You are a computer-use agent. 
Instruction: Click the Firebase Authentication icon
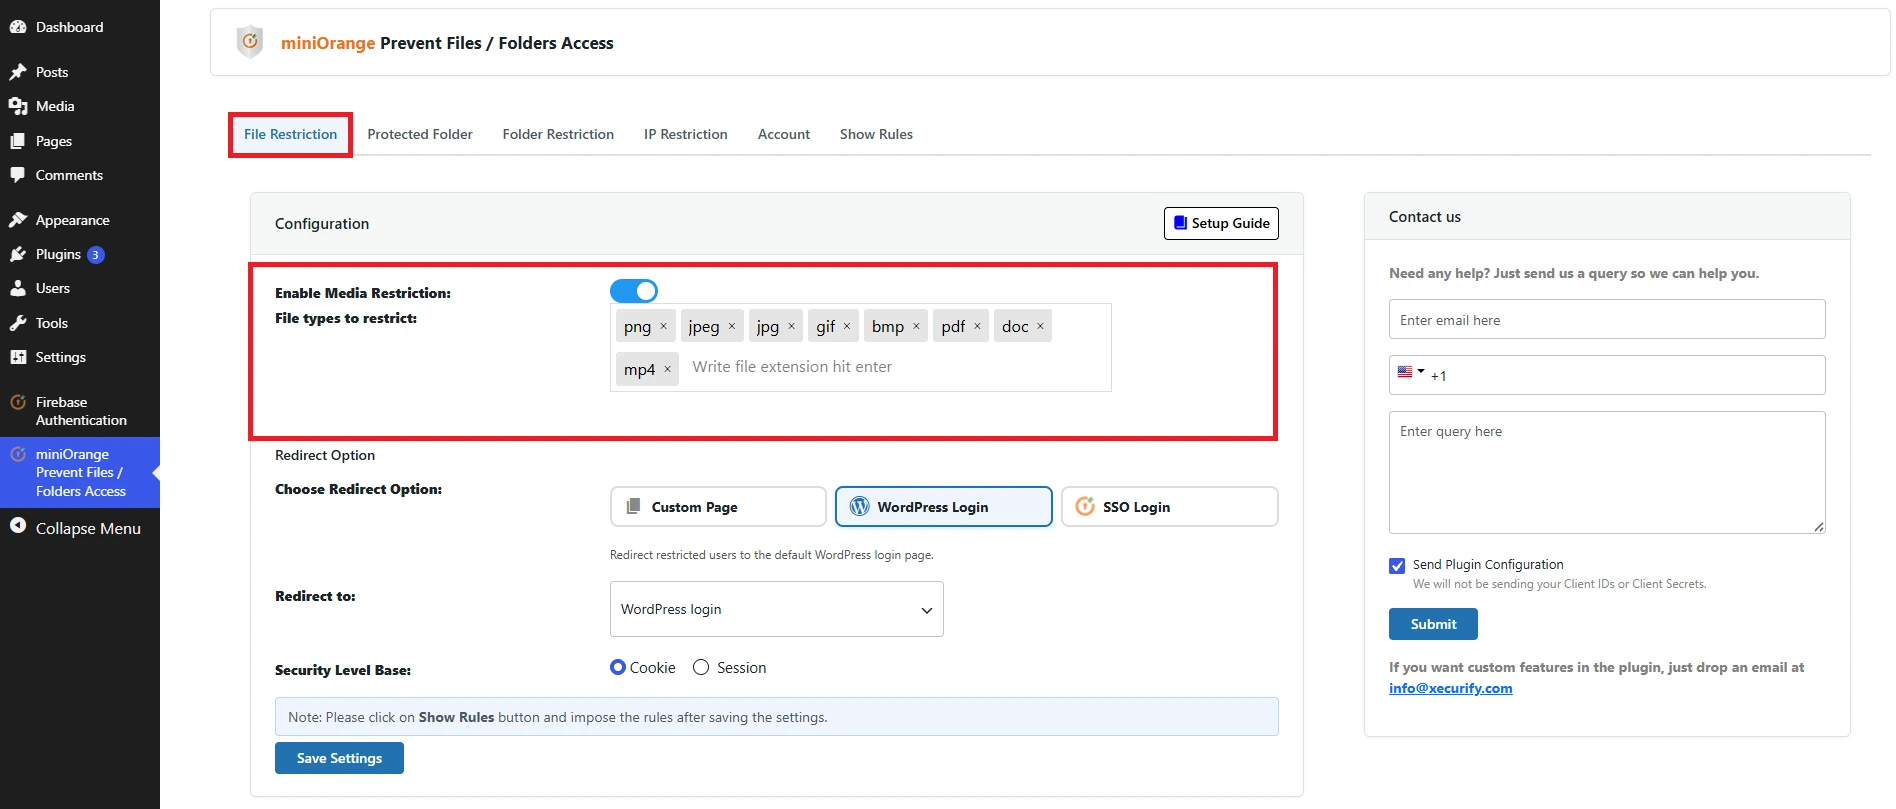18,402
